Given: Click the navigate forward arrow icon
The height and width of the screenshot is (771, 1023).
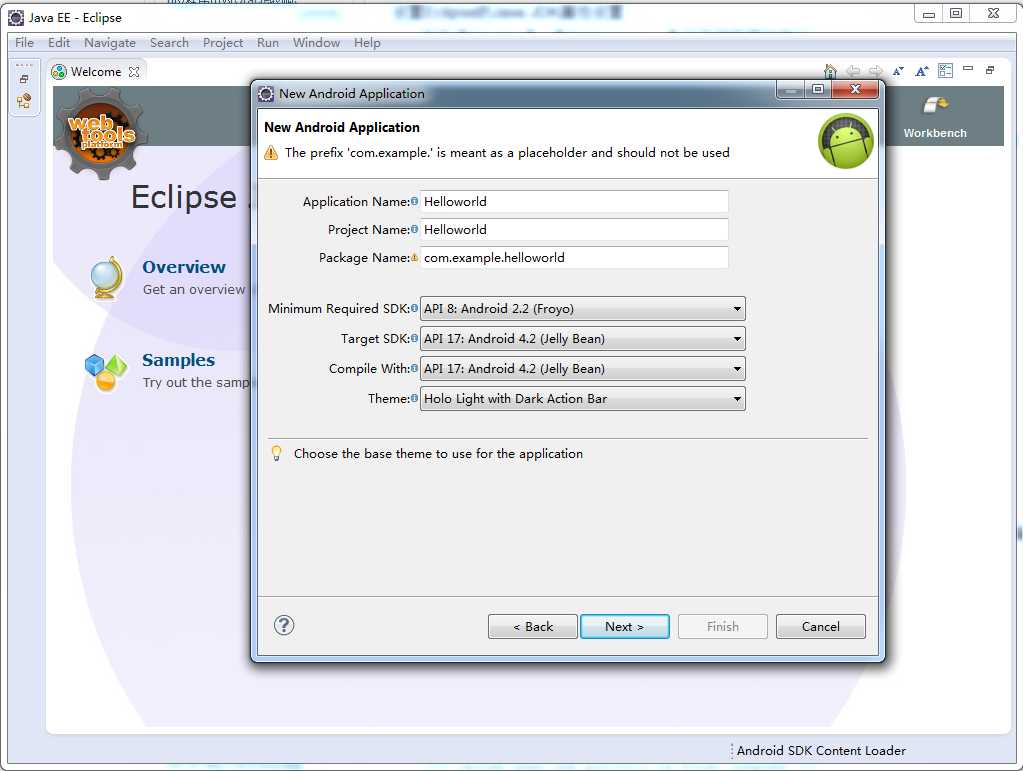Looking at the screenshot, I should [x=876, y=70].
